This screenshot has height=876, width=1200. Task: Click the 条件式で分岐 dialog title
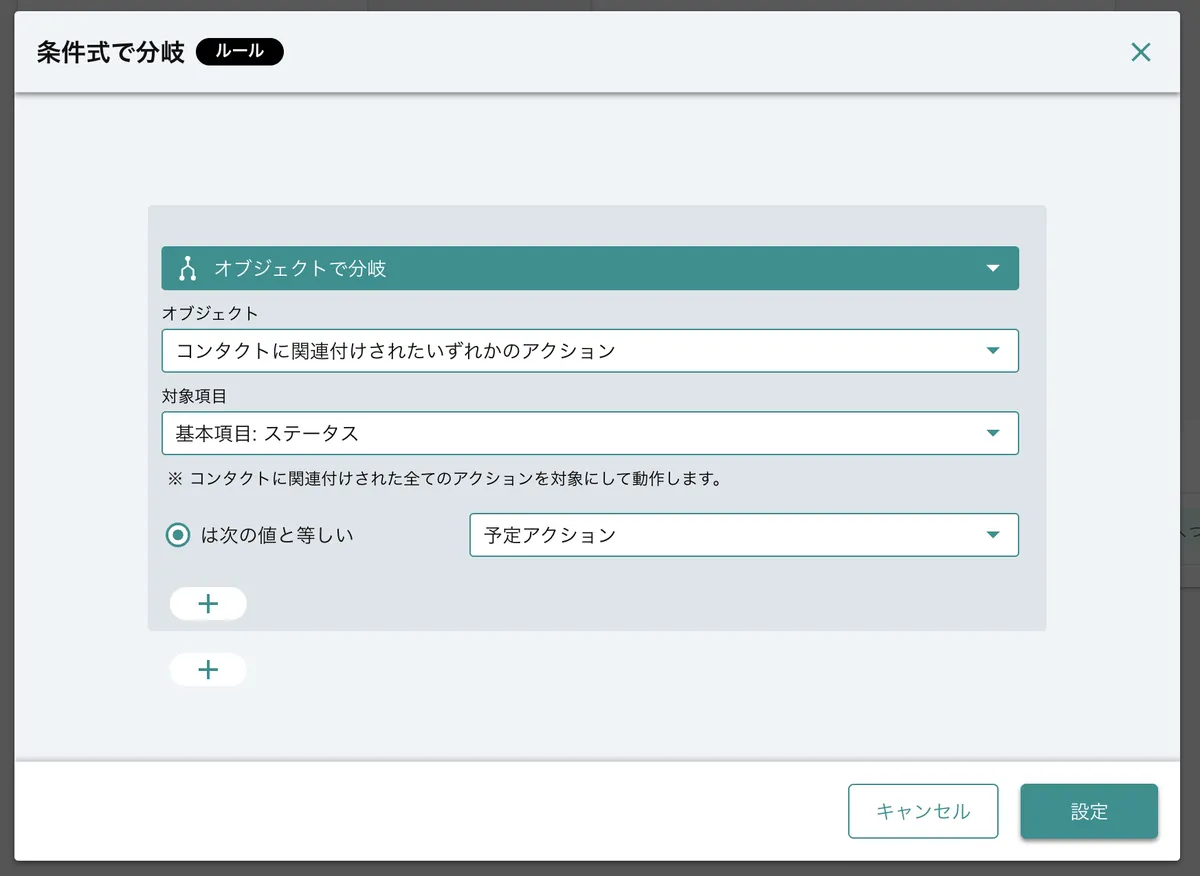tap(111, 52)
